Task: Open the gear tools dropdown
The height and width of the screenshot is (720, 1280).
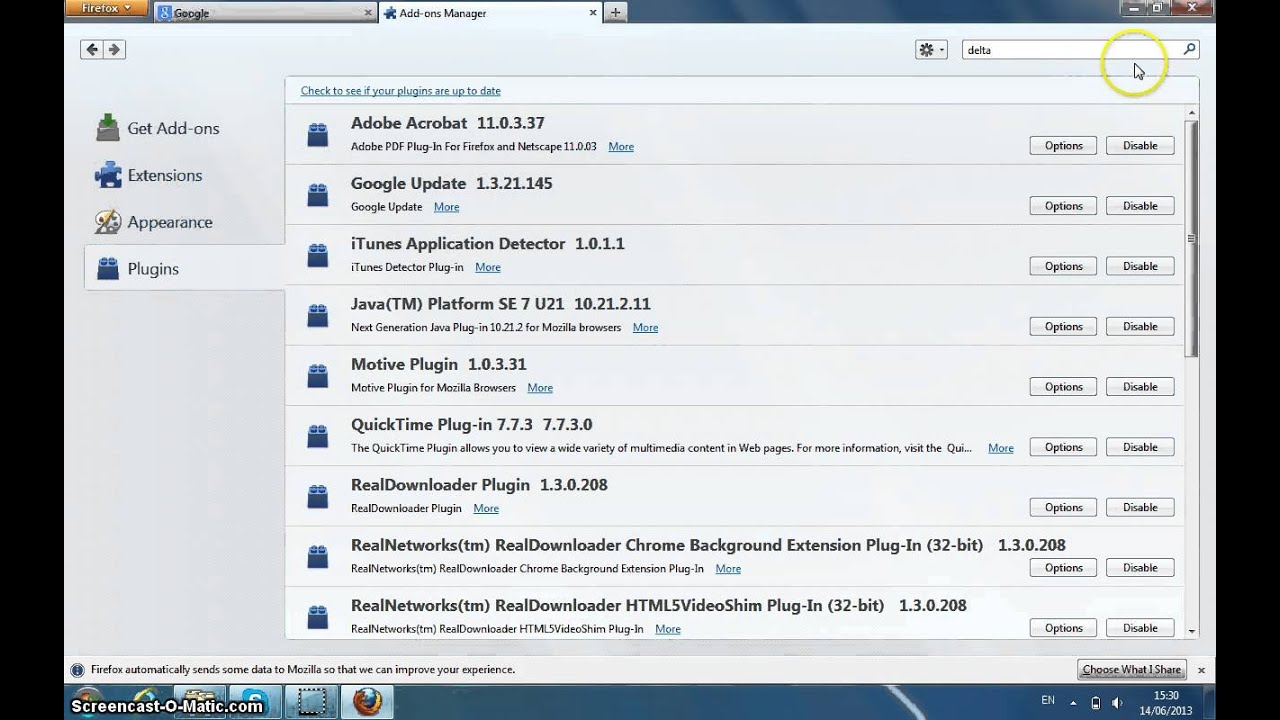Action: (931, 49)
